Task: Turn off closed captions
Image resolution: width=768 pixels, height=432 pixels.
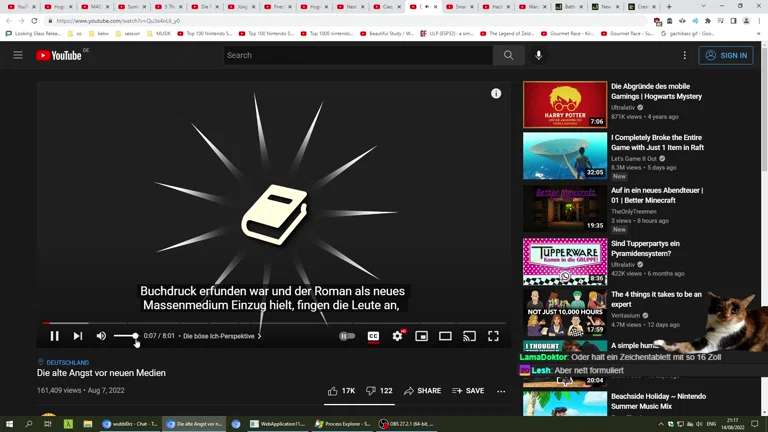Action: (x=373, y=337)
